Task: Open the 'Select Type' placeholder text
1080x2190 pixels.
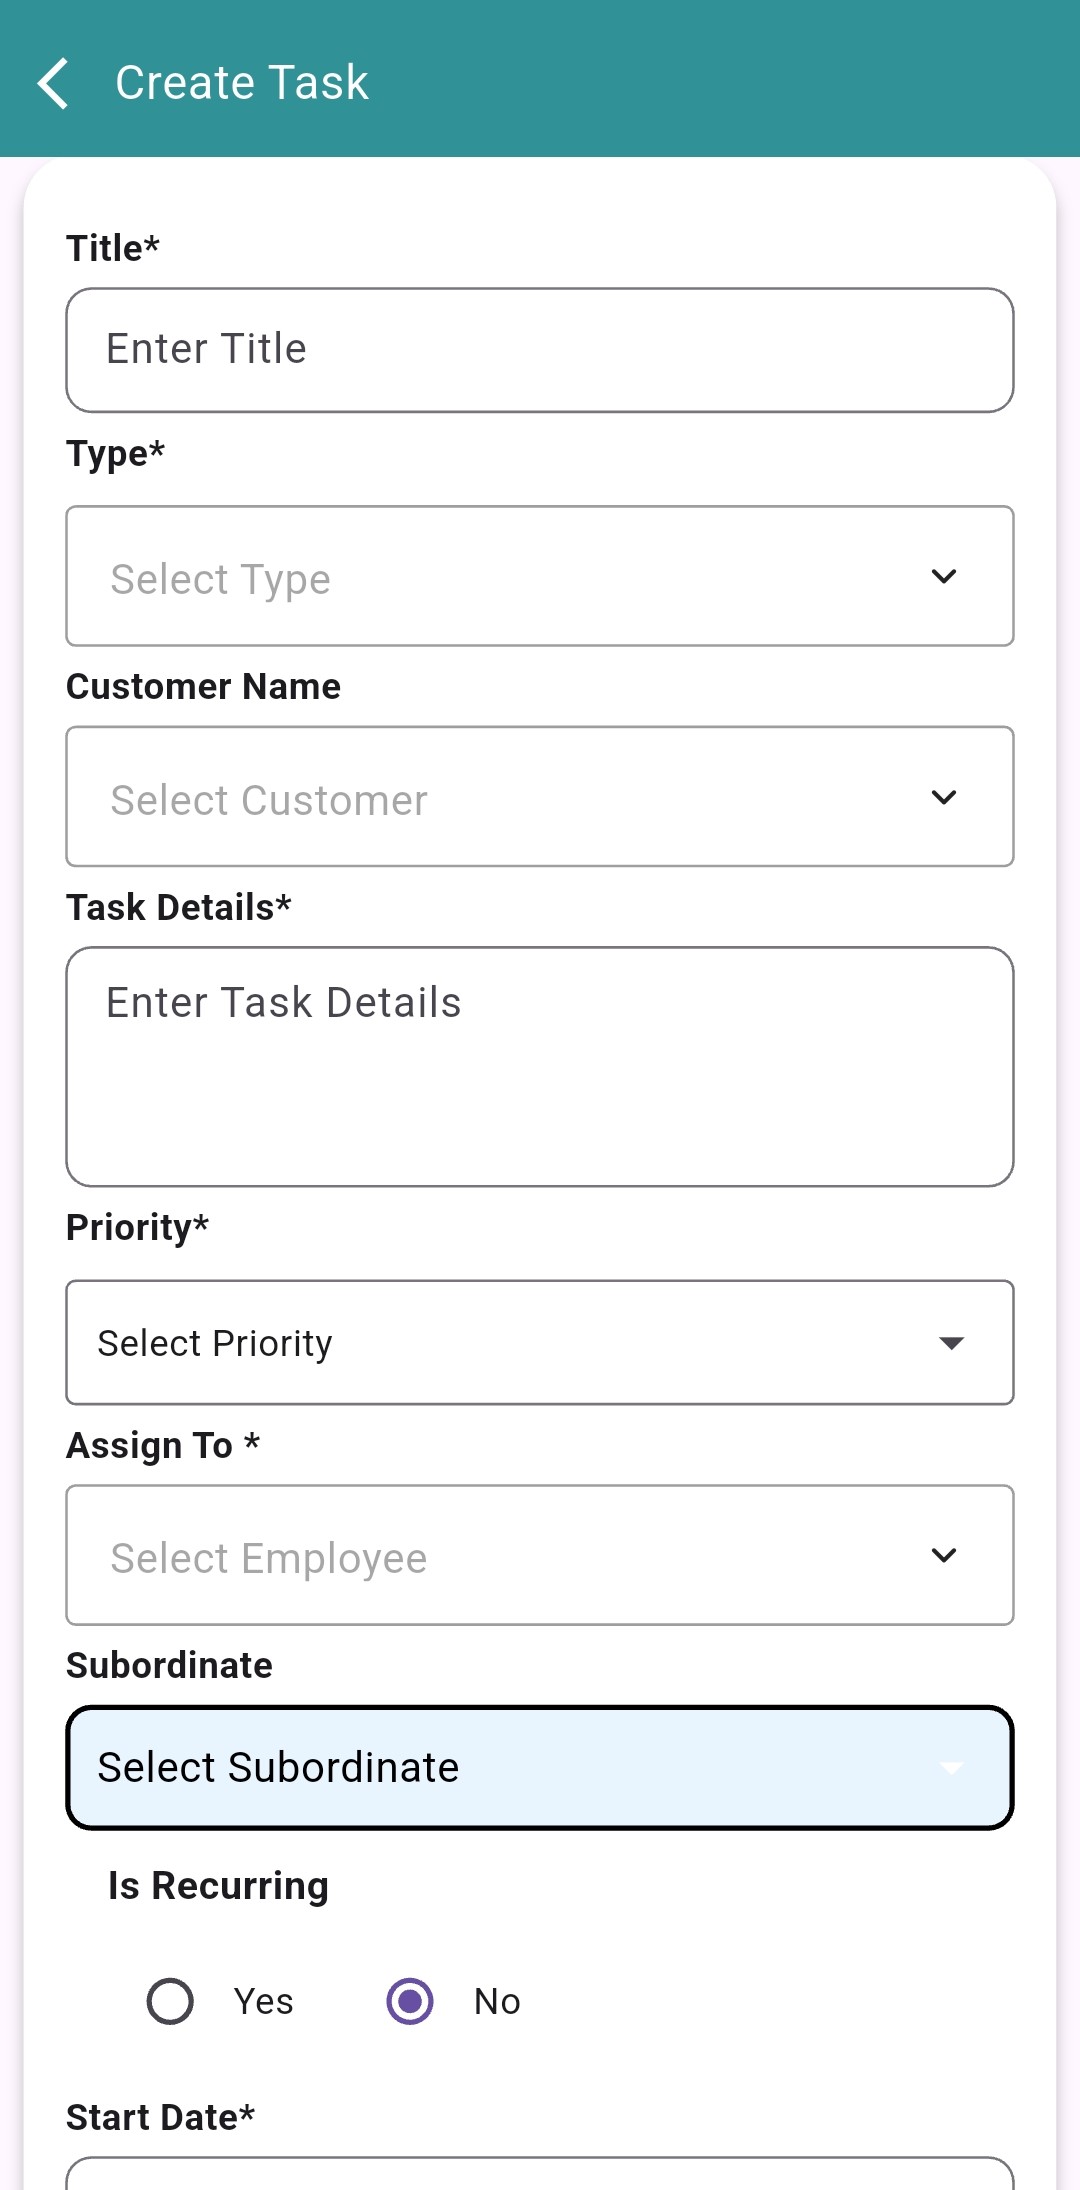Action: point(220,579)
